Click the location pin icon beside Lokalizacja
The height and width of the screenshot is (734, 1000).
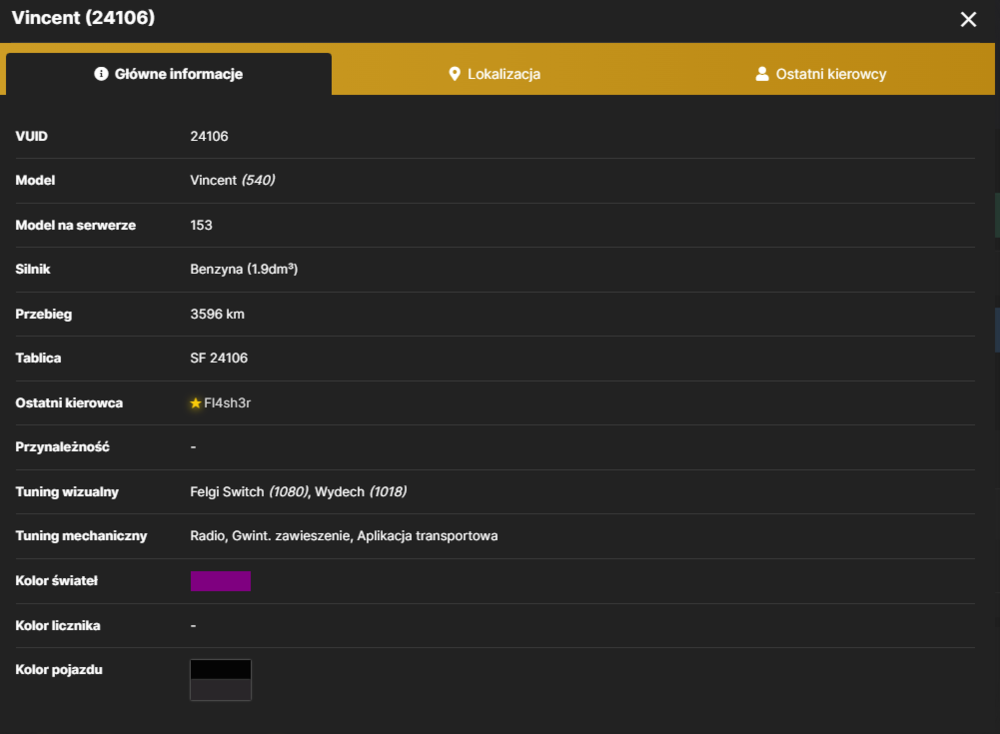click(x=454, y=74)
